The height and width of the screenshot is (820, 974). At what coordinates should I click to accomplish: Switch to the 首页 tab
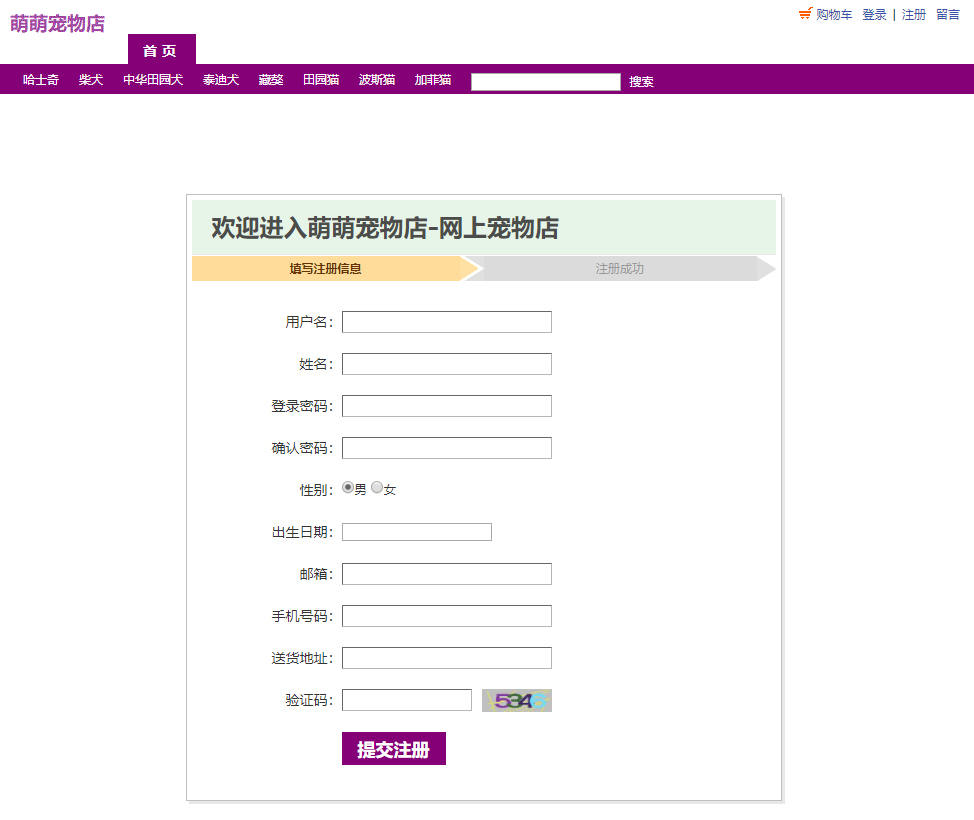tap(161, 49)
